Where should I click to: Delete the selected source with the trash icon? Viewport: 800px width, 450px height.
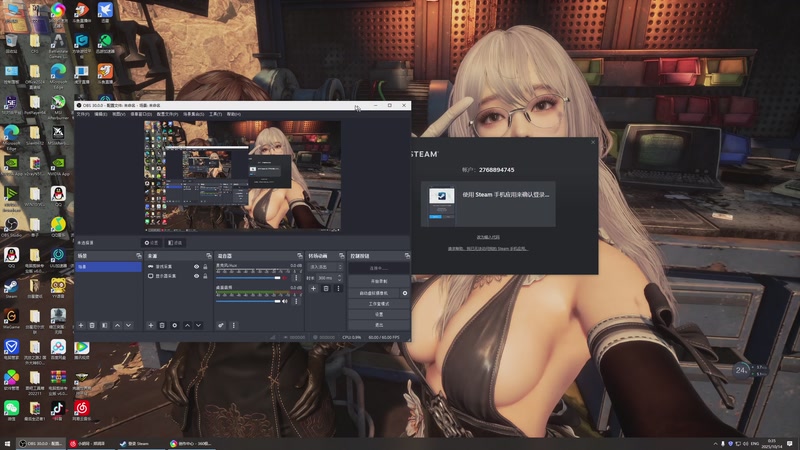(162, 325)
